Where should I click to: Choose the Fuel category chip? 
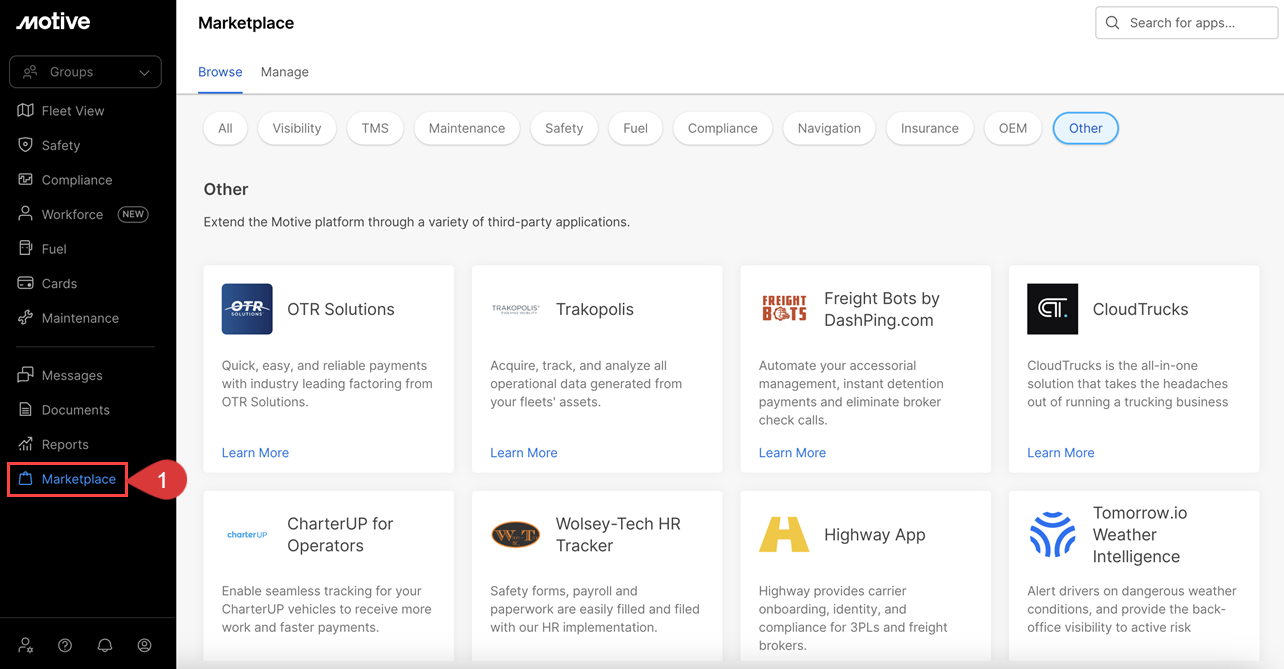[635, 128]
